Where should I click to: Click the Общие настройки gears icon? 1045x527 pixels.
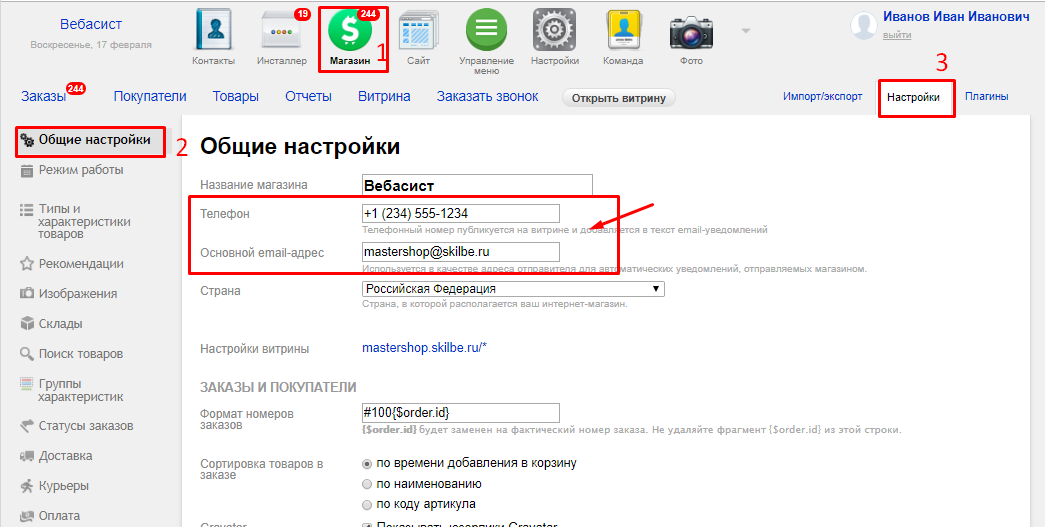point(27,141)
